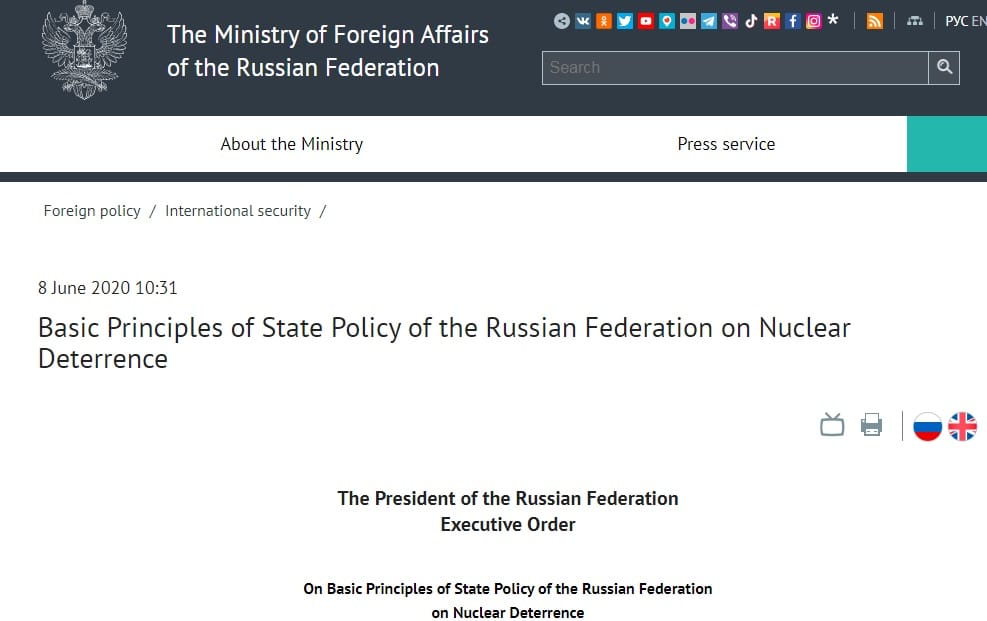Open the Facebook icon in header
987x621 pixels.
[x=792, y=21]
